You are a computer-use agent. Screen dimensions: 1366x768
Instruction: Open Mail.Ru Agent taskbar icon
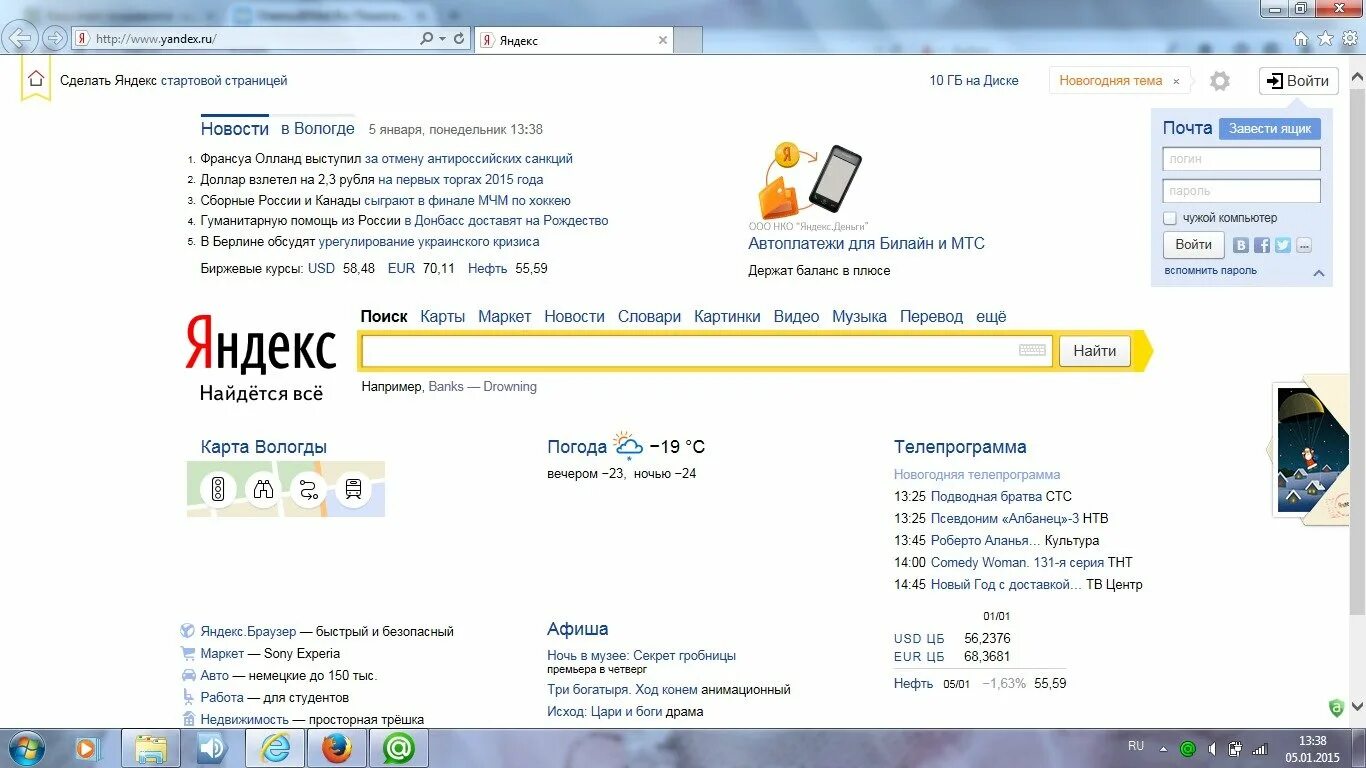pyautogui.click(x=399, y=748)
